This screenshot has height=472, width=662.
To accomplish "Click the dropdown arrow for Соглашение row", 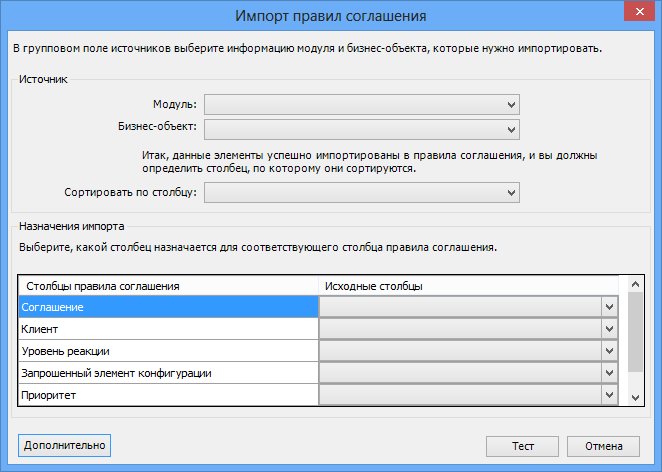I will pos(609,307).
